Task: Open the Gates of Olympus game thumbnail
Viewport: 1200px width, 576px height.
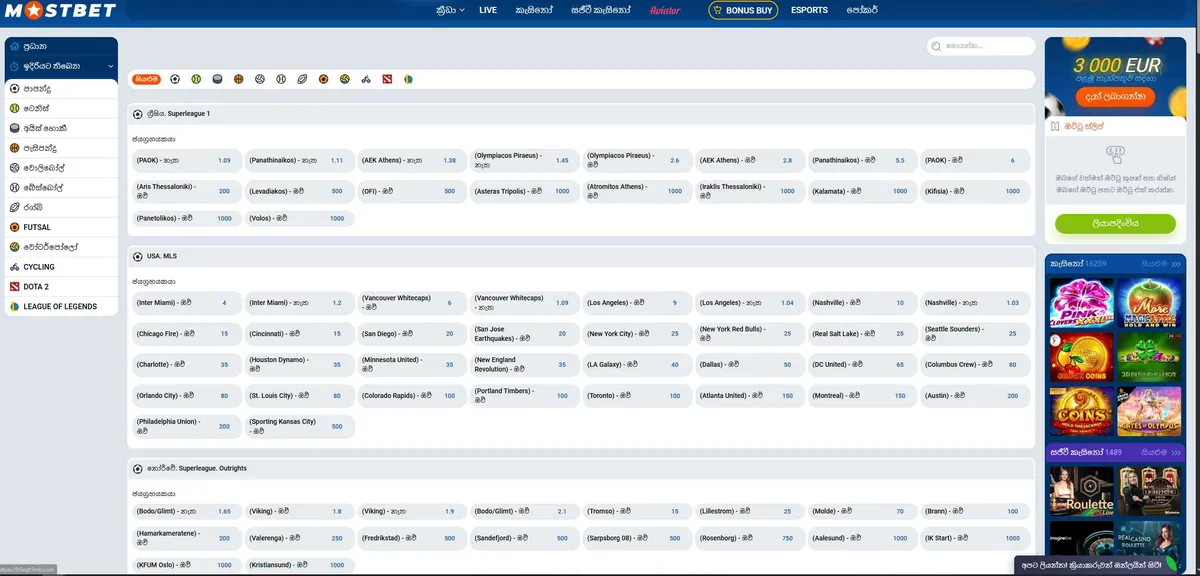Action: point(1147,412)
